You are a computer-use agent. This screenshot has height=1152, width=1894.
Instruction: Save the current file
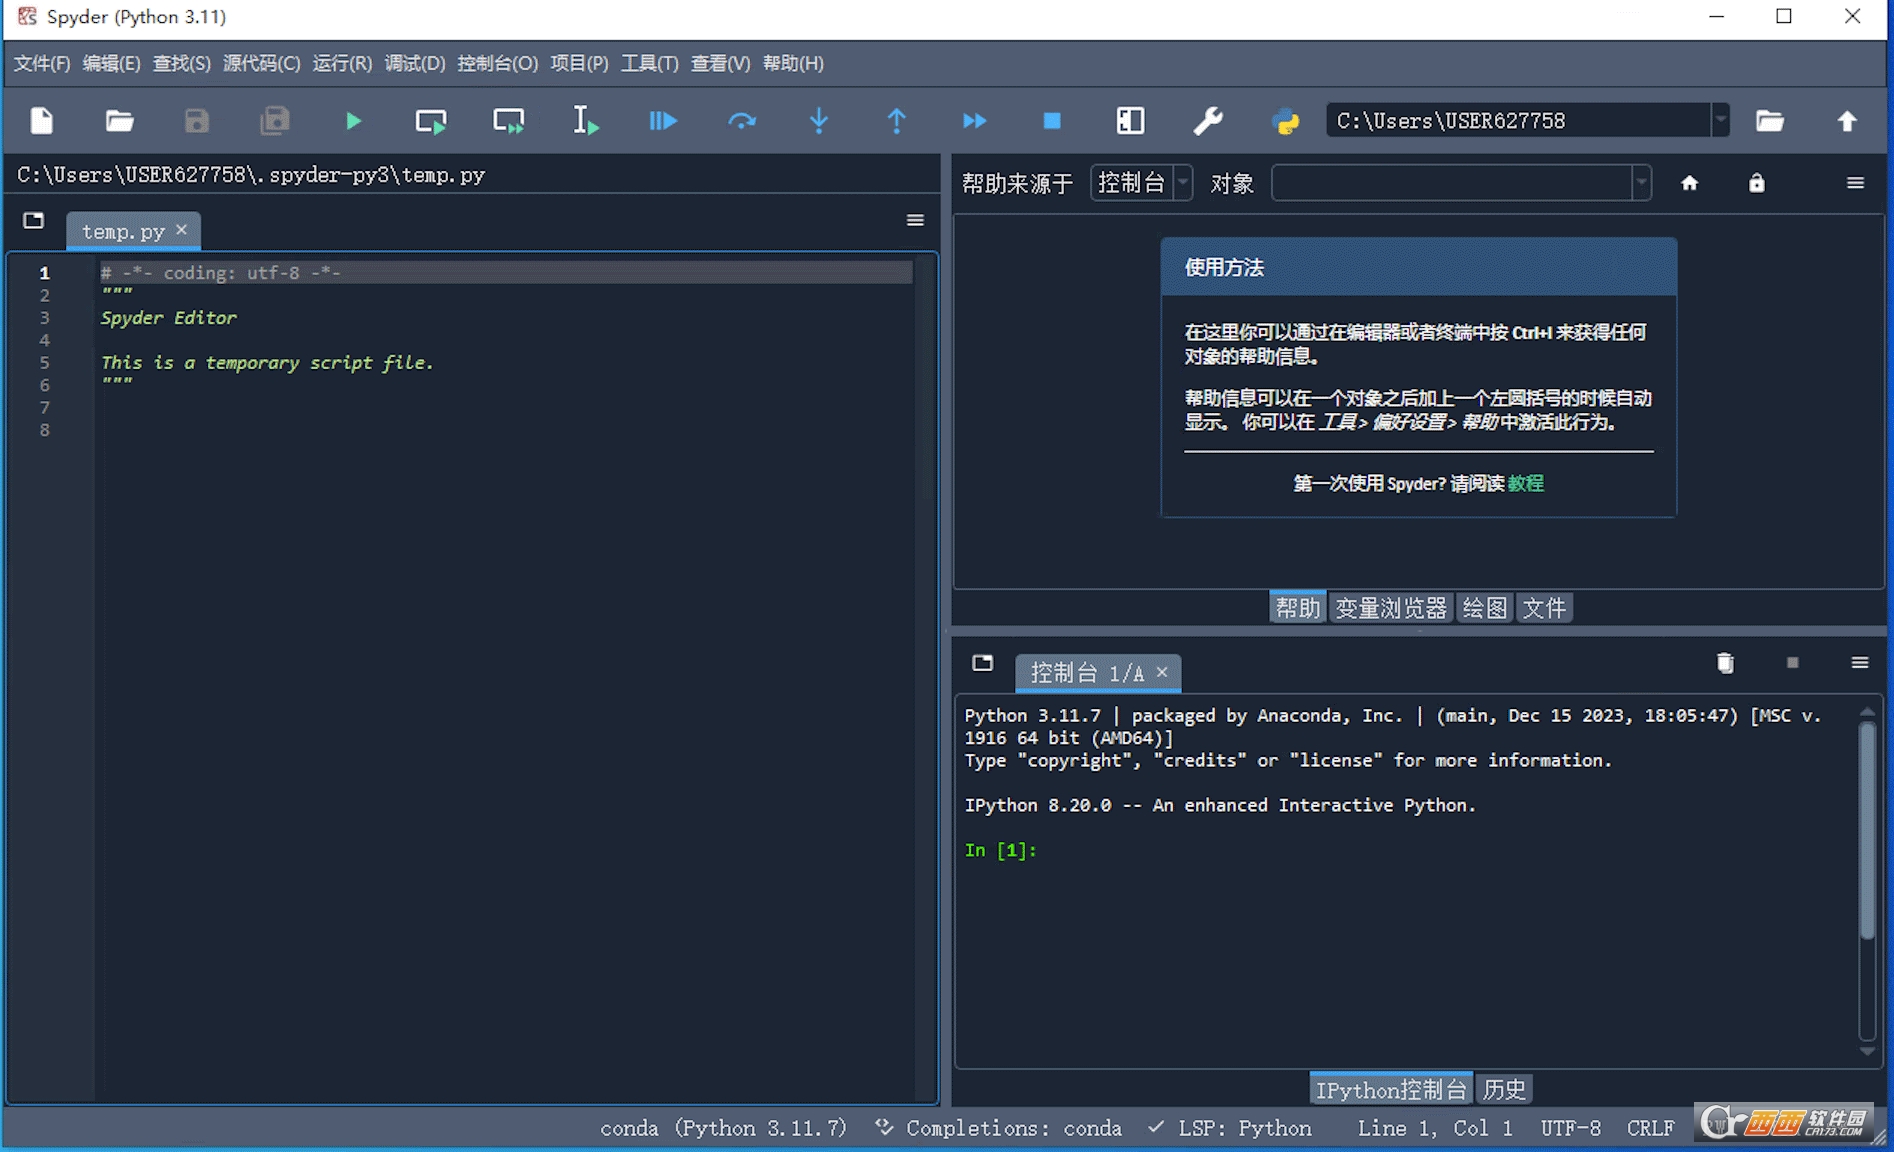pos(197,121)
